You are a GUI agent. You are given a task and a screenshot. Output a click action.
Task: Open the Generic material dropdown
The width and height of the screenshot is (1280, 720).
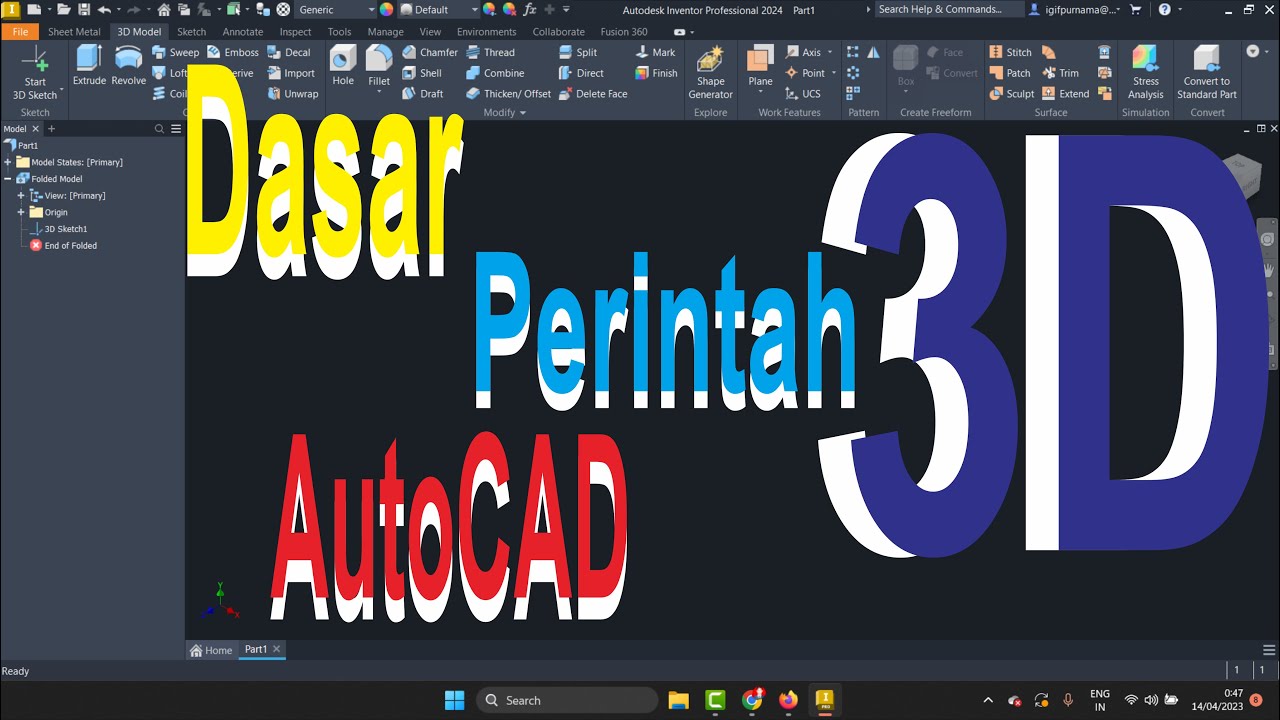tap(337, 9)
